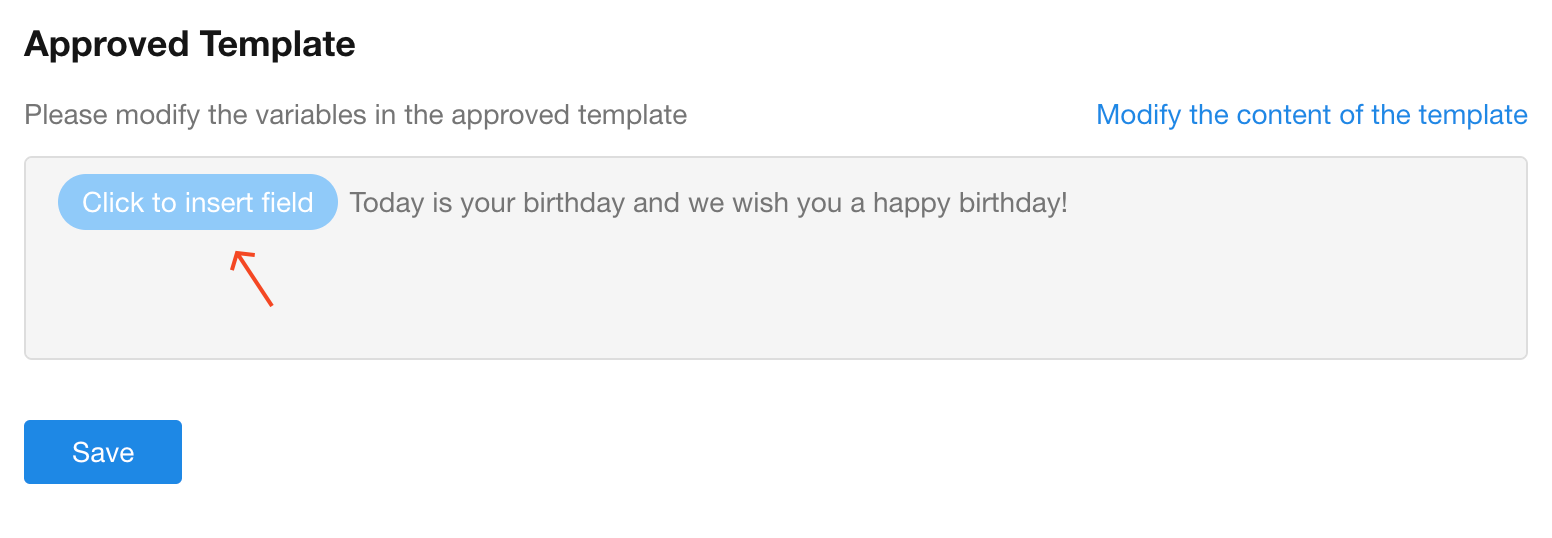
Task: Click 'approved template' ending the gray instruction line
Action: click(568, 115)
